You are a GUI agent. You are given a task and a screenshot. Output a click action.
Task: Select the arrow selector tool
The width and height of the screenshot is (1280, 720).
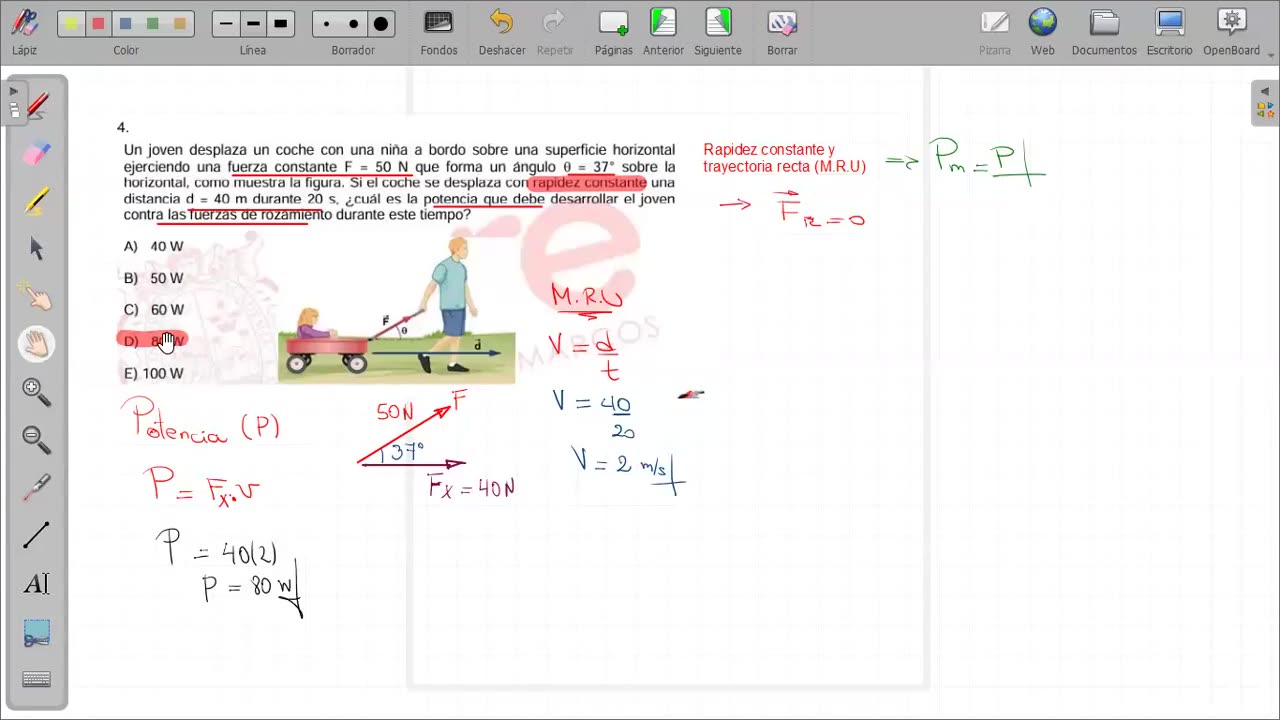(37, 249)
